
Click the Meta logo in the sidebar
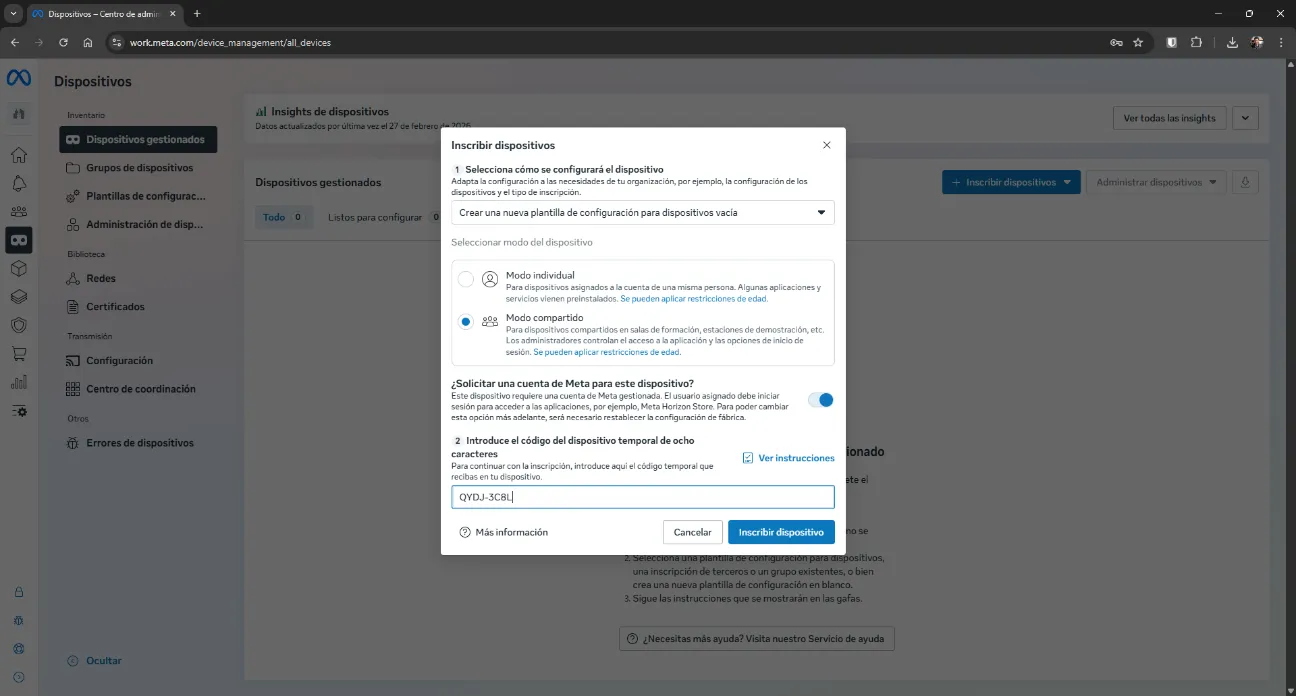pos(19,78)
